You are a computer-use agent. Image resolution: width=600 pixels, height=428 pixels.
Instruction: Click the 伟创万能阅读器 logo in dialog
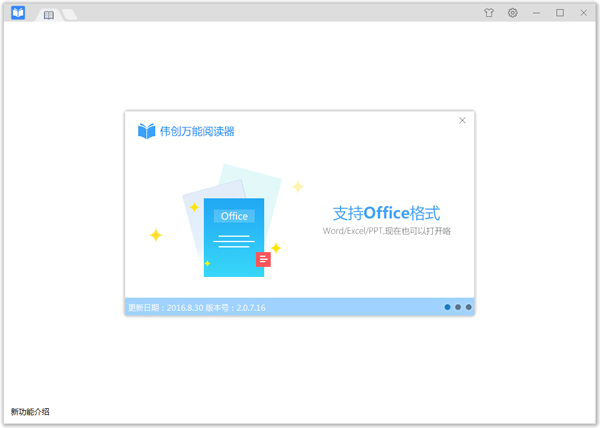click(186, 131)
